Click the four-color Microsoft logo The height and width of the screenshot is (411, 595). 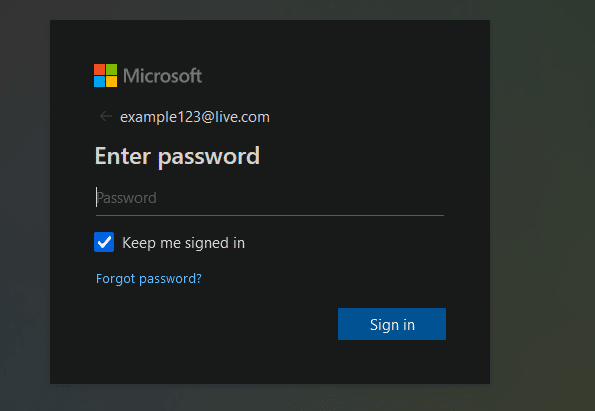[105, 76]
